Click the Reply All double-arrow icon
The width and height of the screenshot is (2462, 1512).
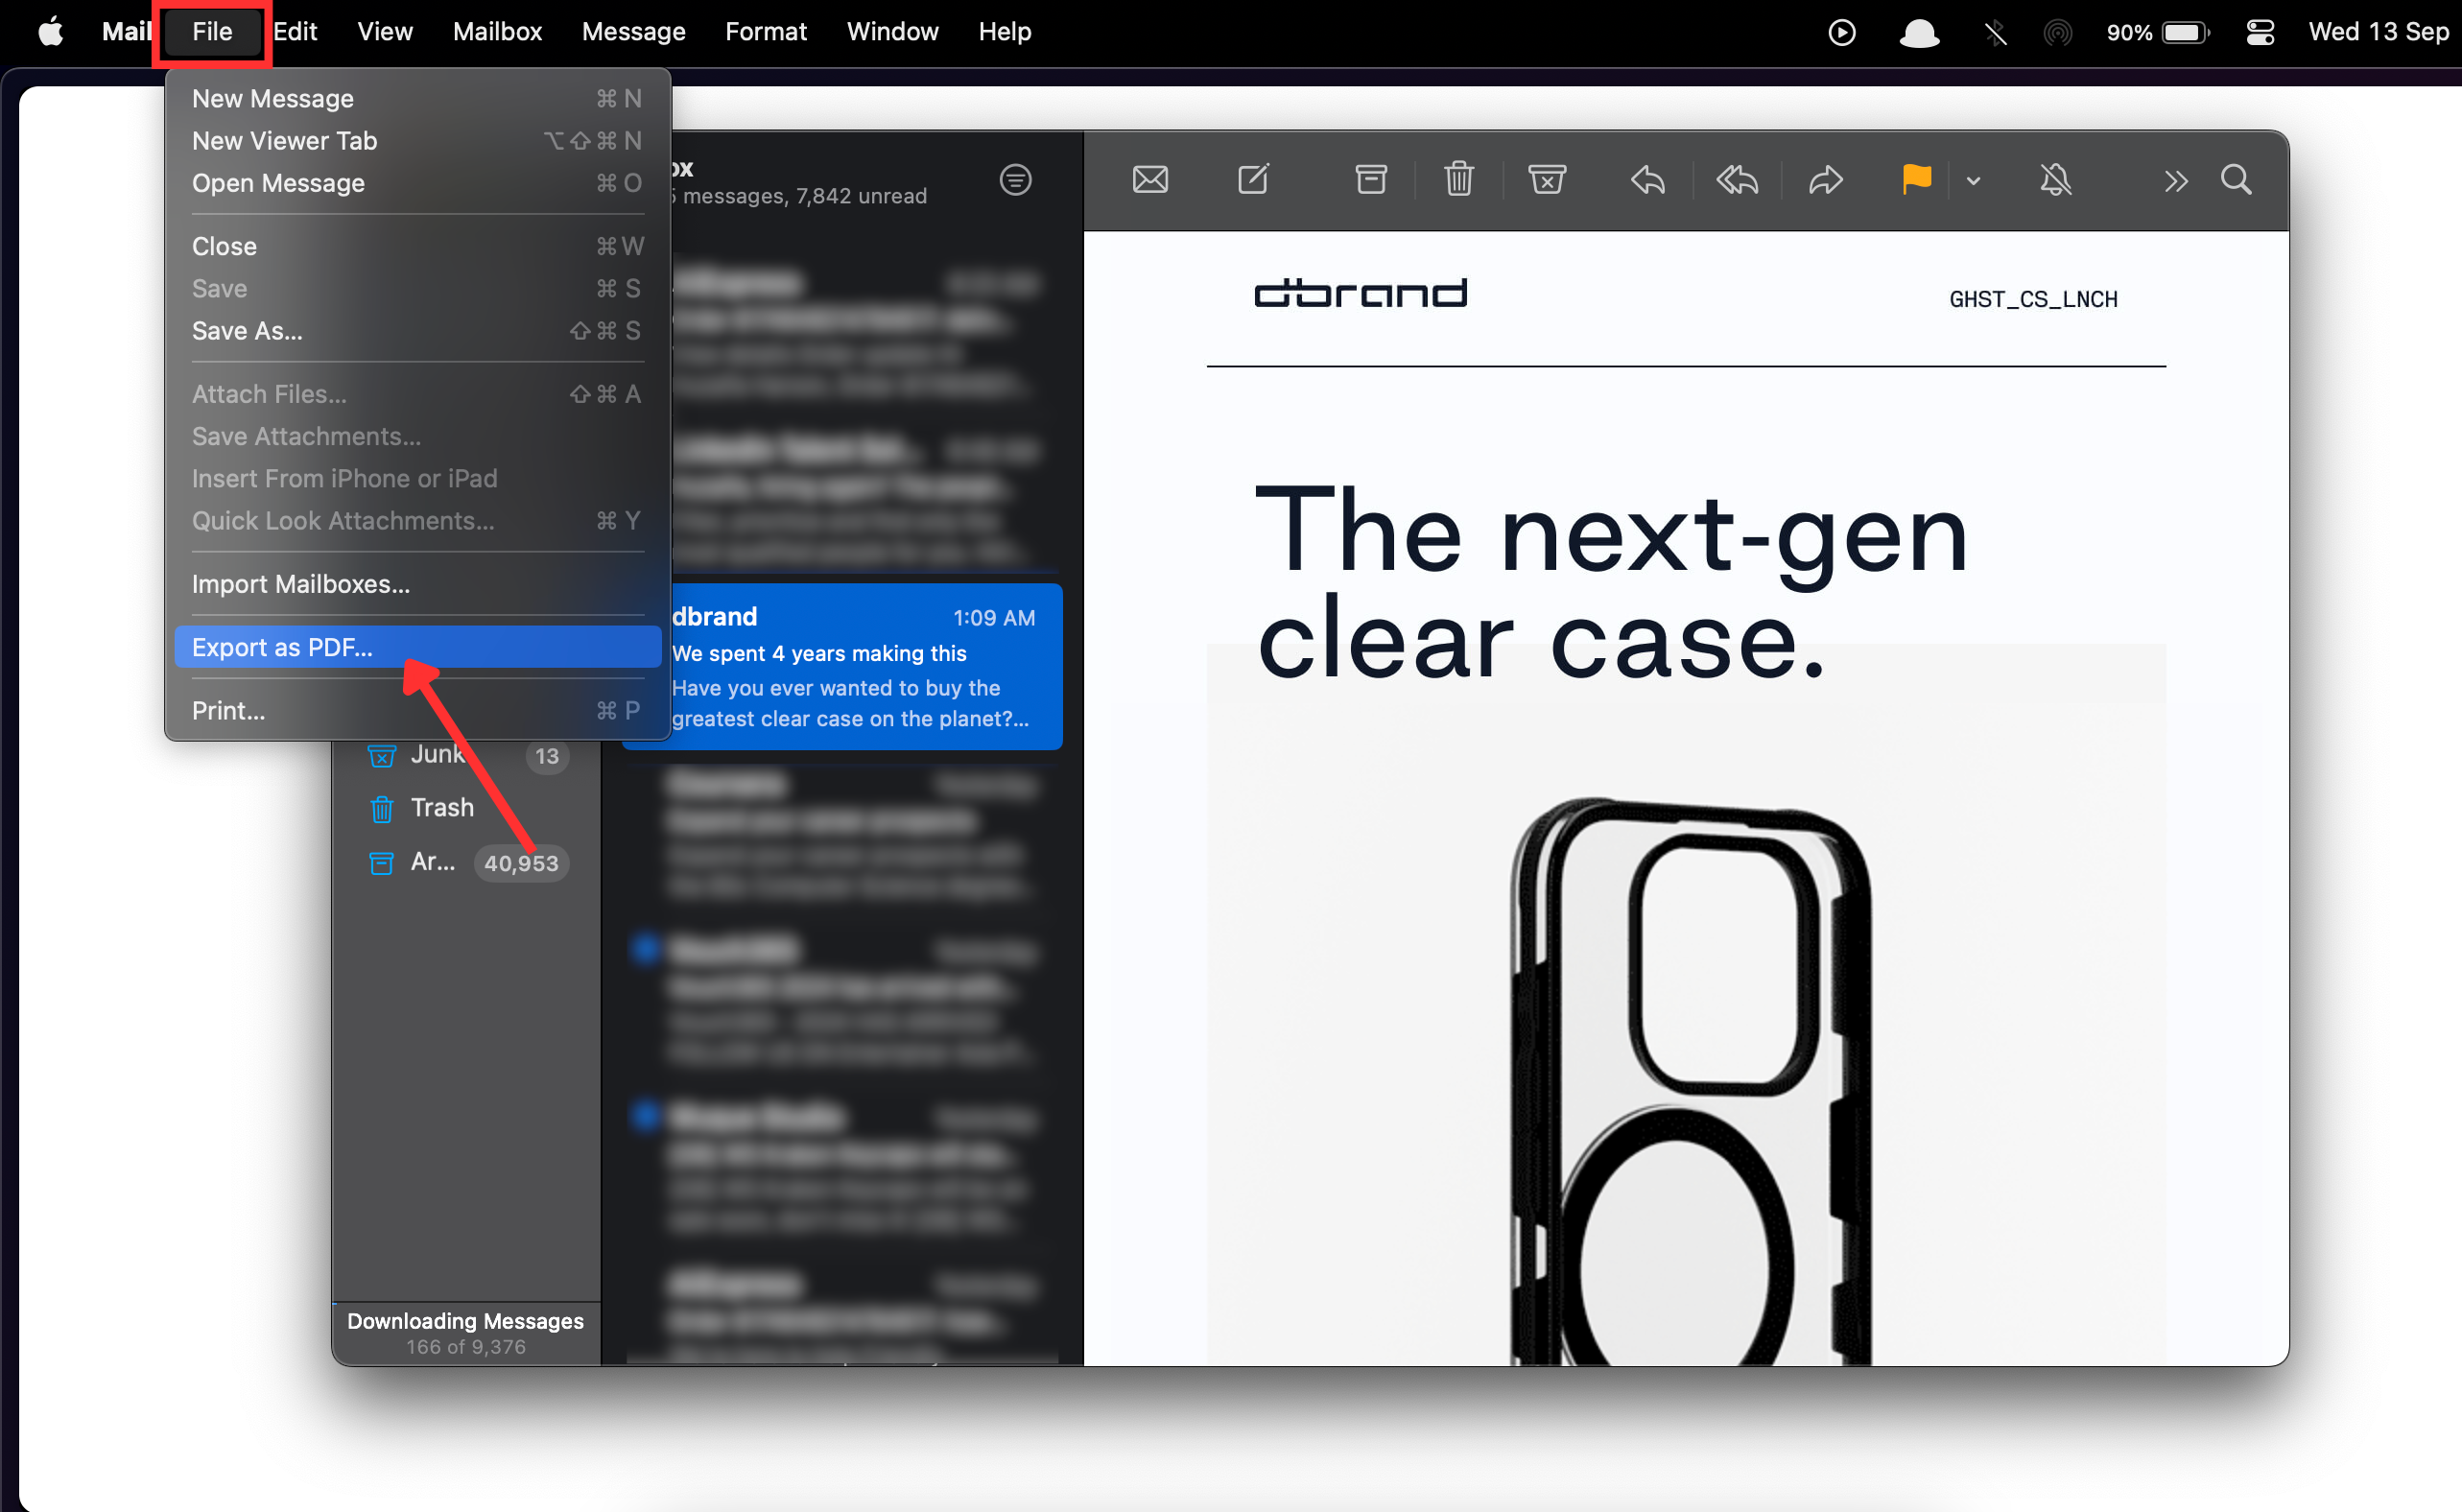[x=1737, y=180]
